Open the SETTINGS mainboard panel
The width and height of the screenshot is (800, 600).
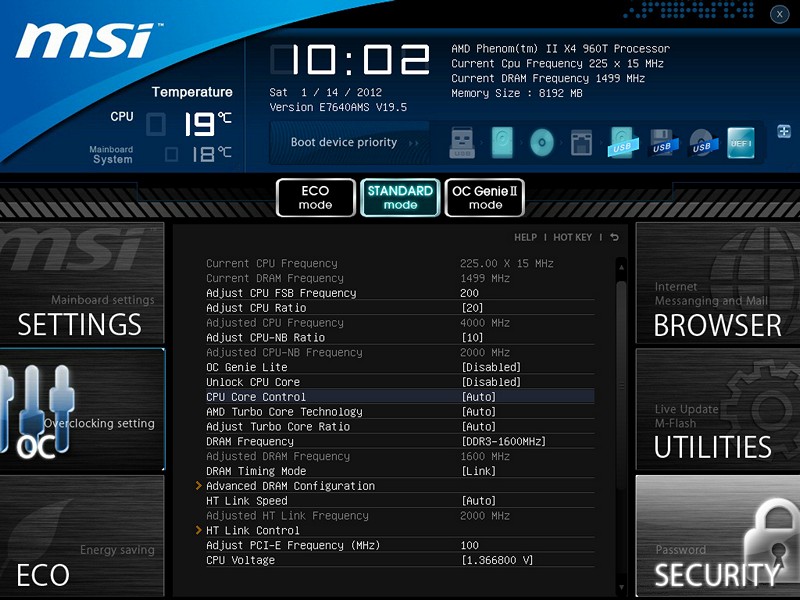click(x=82, y=283)
